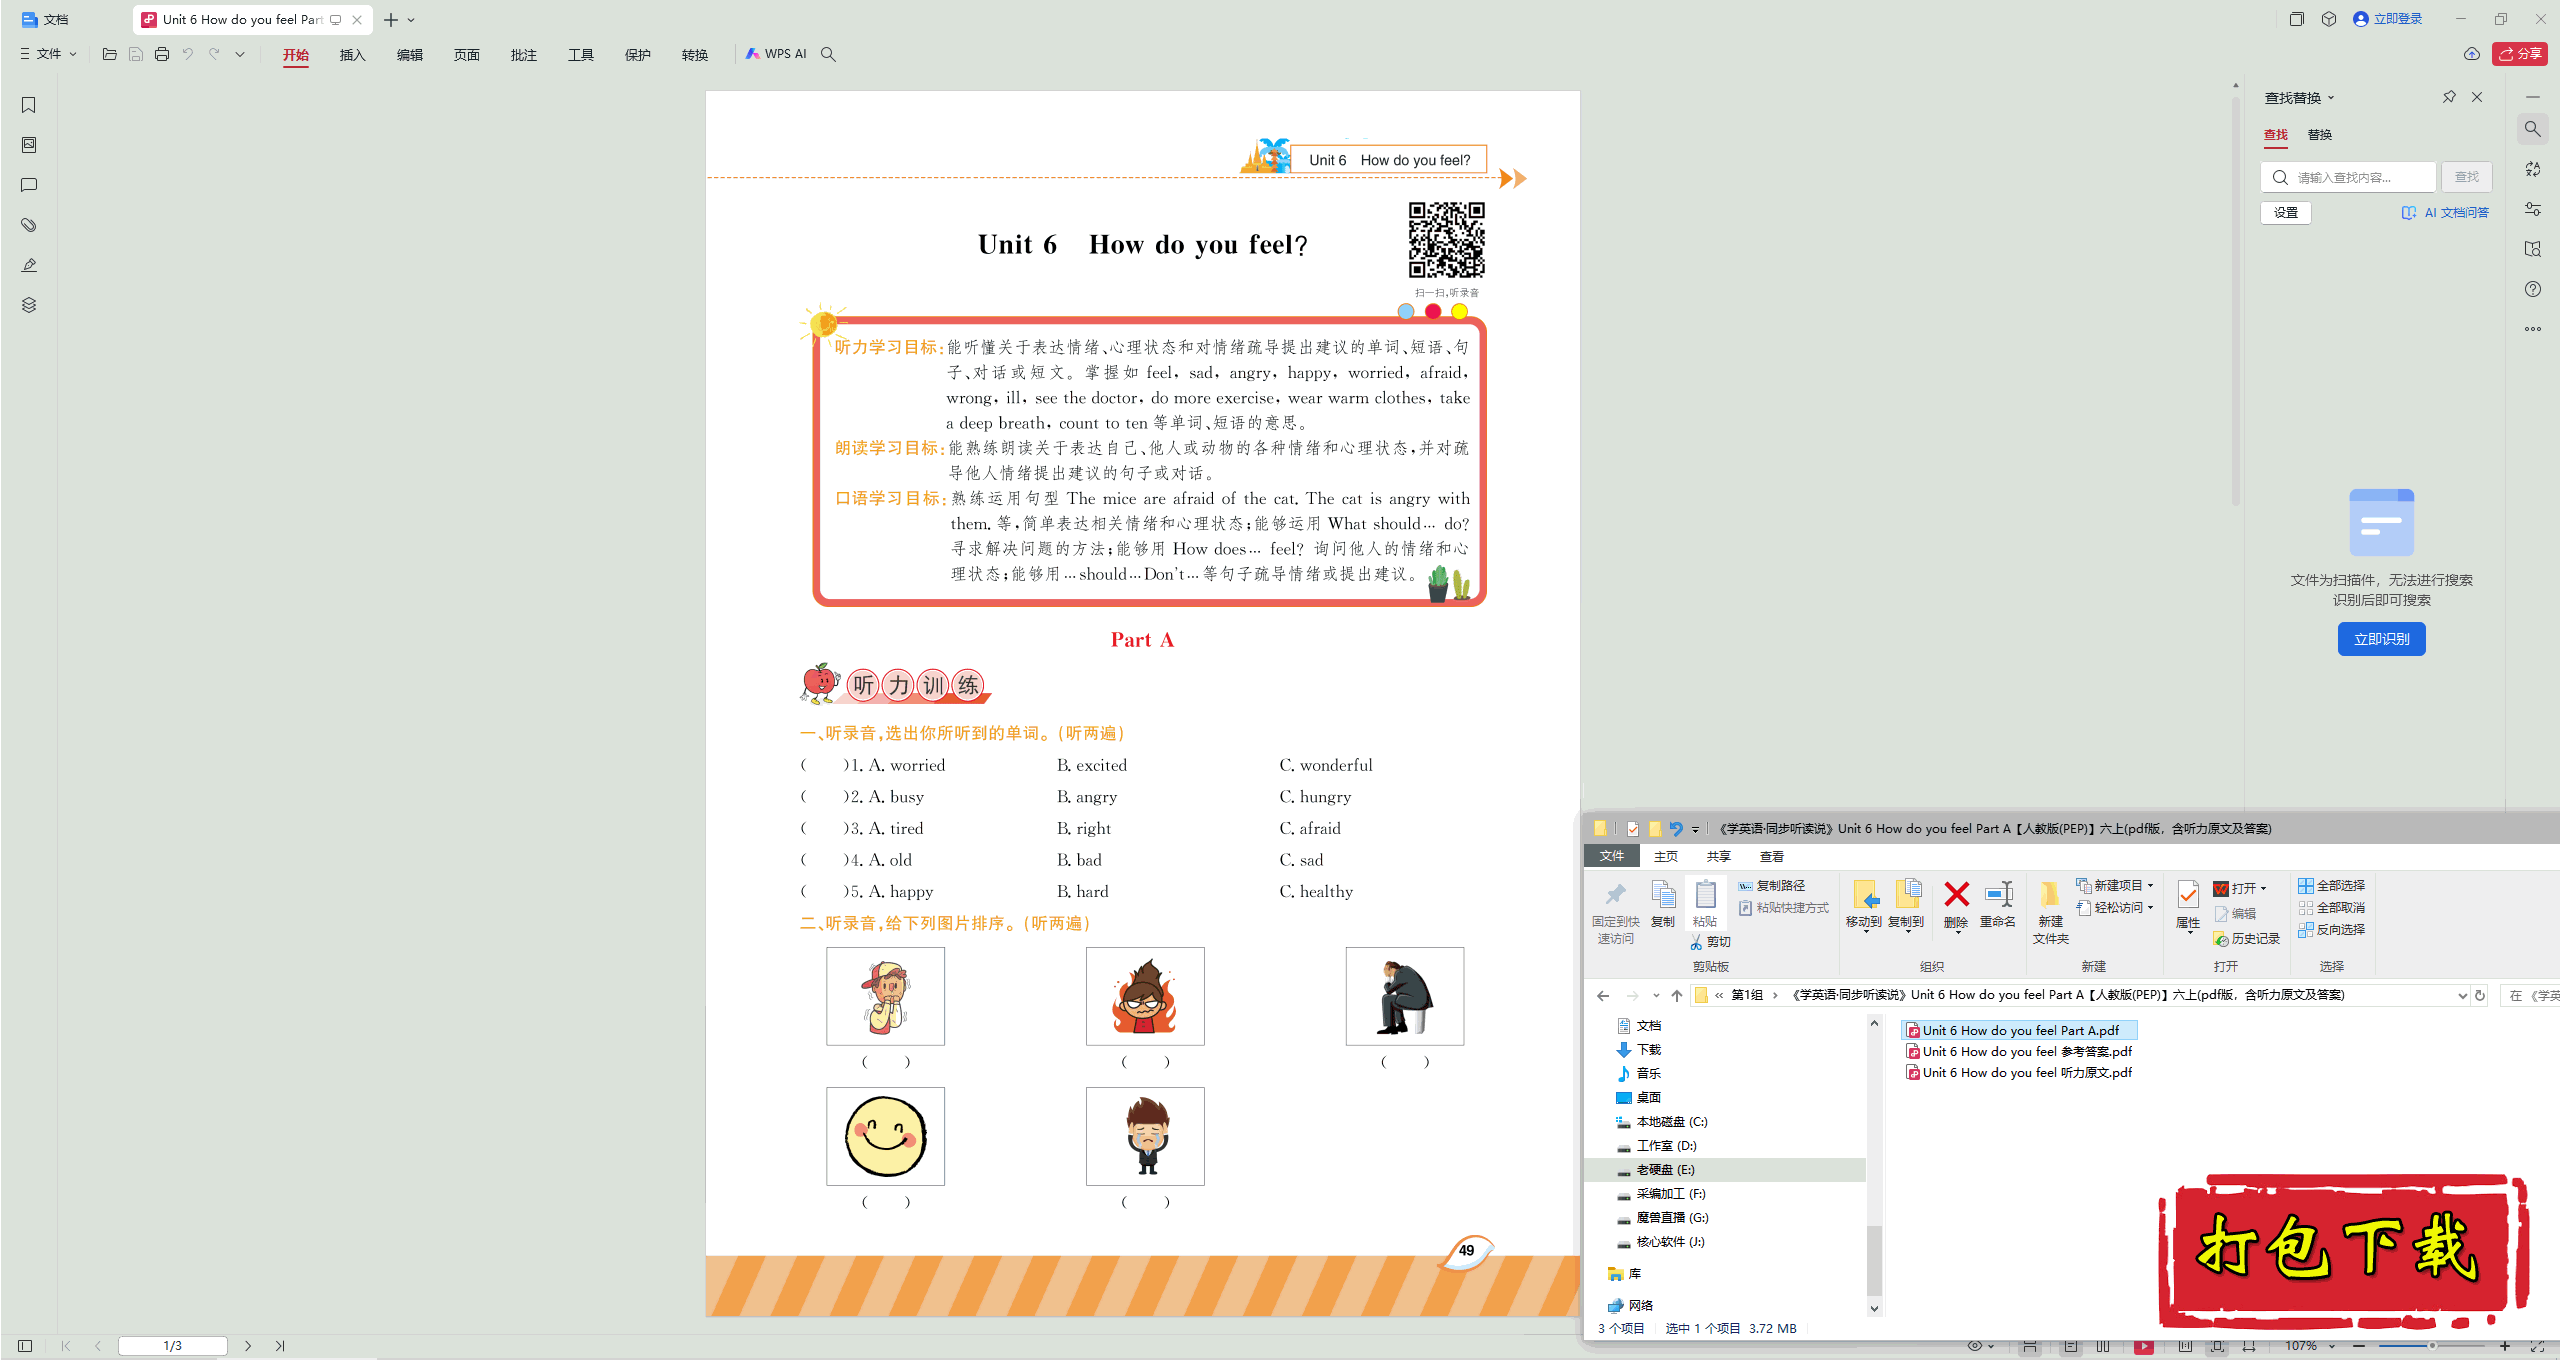The width and height of the screenshot is (2560, 1360).
Task: Click the red 分享 share button
Action: (2520, 54)
